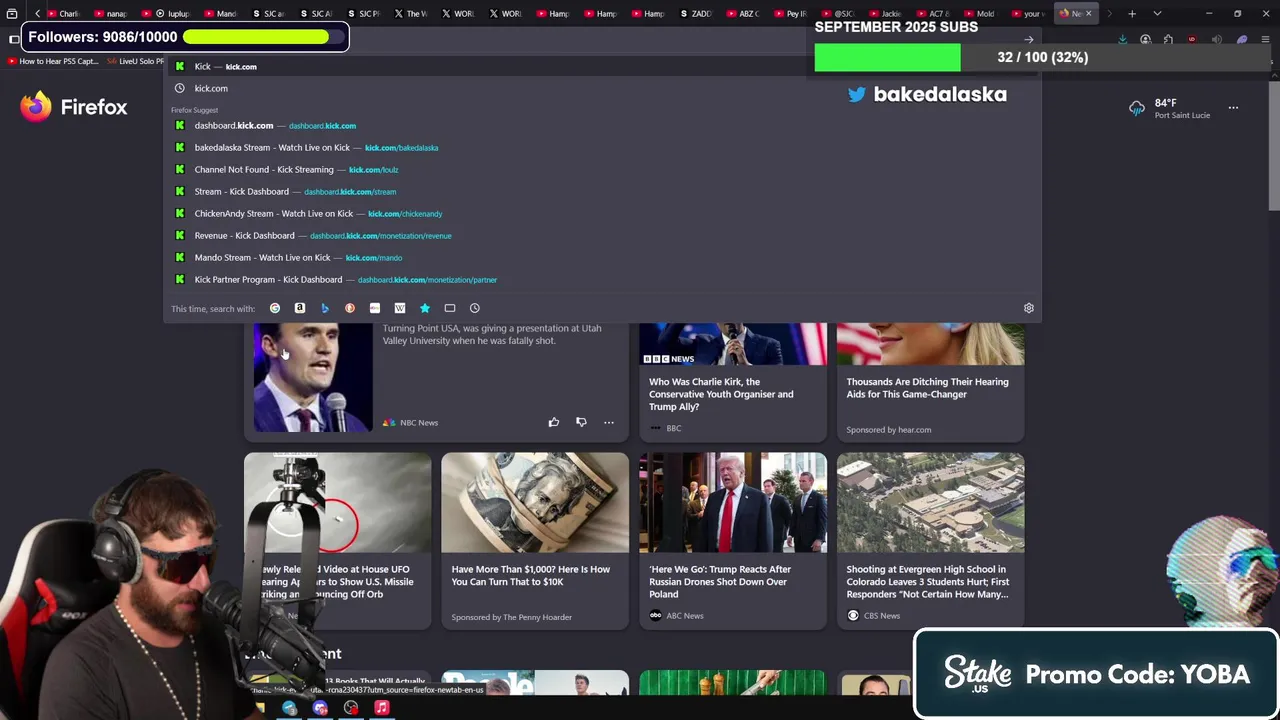The height and width of the screenshot is (720, 1280).
Task: Open the weather widget three-dot menu
Action: point(1233,108)
